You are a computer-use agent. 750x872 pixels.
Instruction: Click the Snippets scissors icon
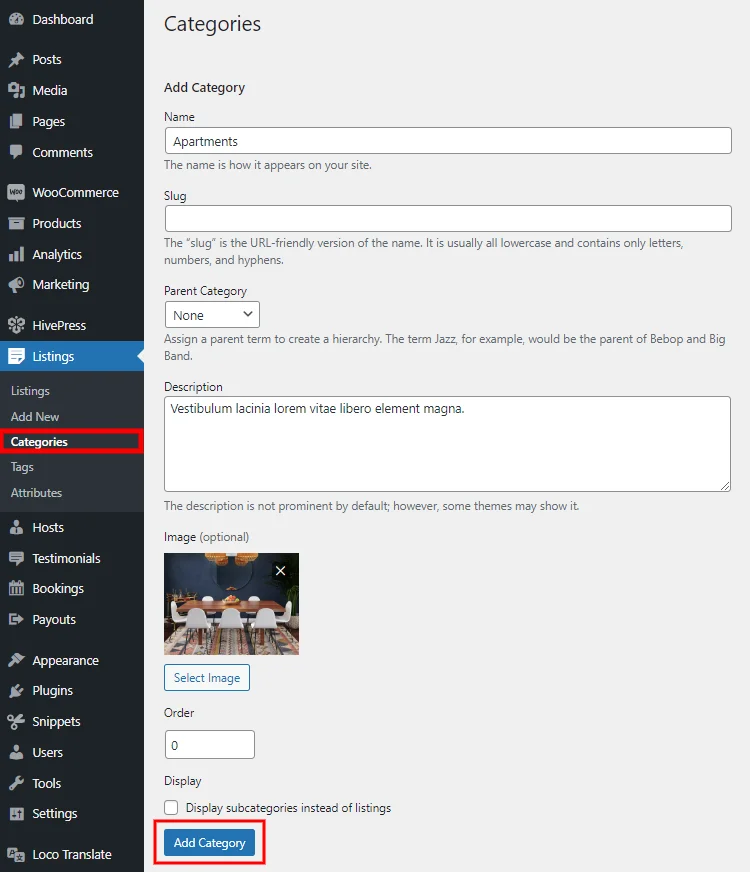pos(16,721)
